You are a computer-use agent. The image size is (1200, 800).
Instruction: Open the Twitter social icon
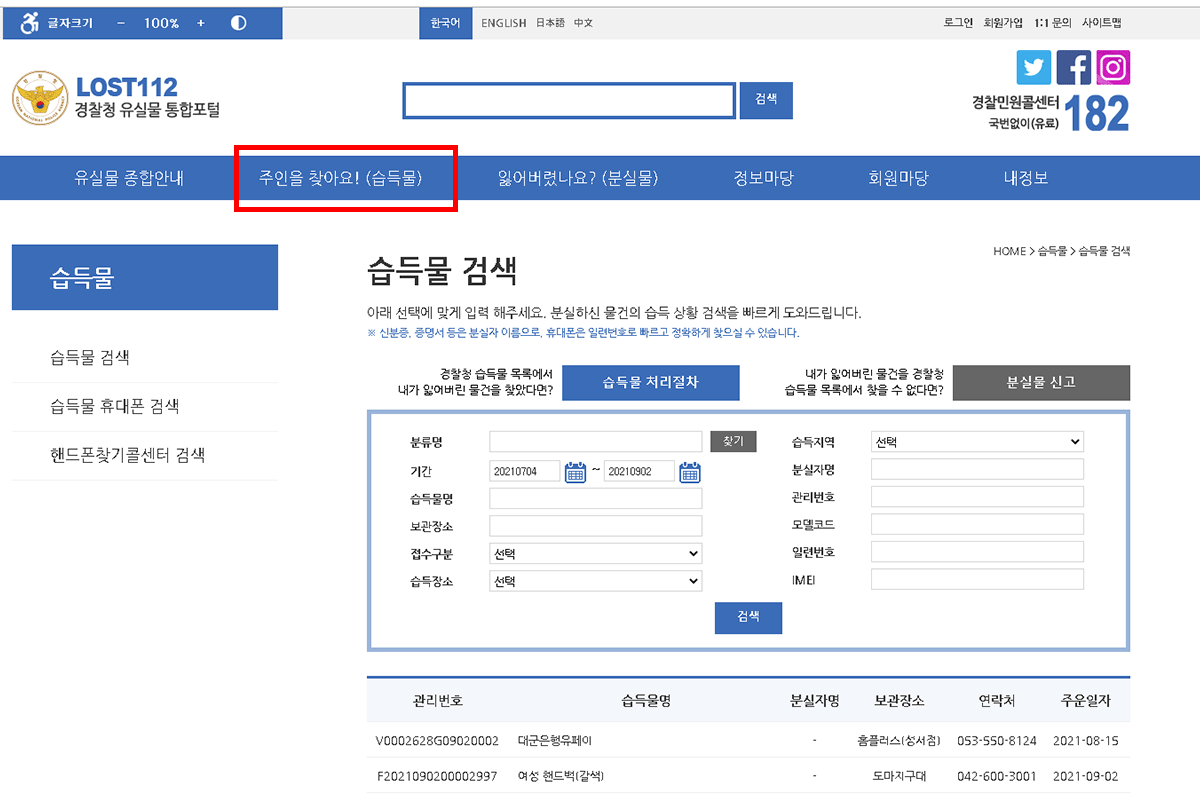(x=1034, y=67)
